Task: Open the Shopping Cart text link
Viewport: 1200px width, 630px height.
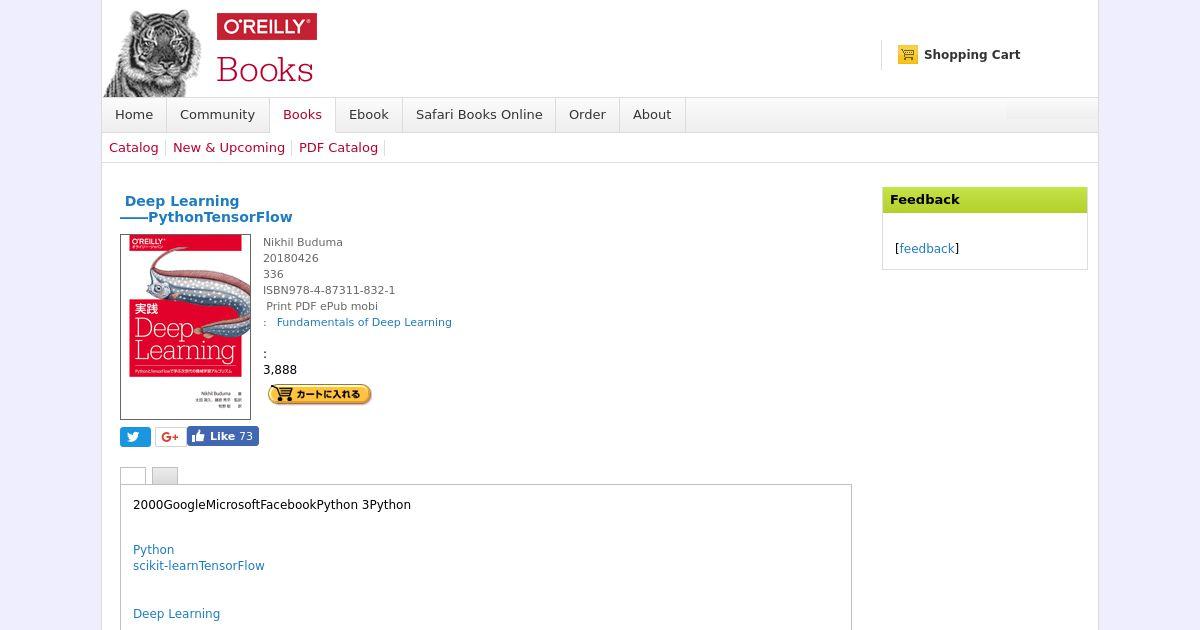Action: point(972,55)
